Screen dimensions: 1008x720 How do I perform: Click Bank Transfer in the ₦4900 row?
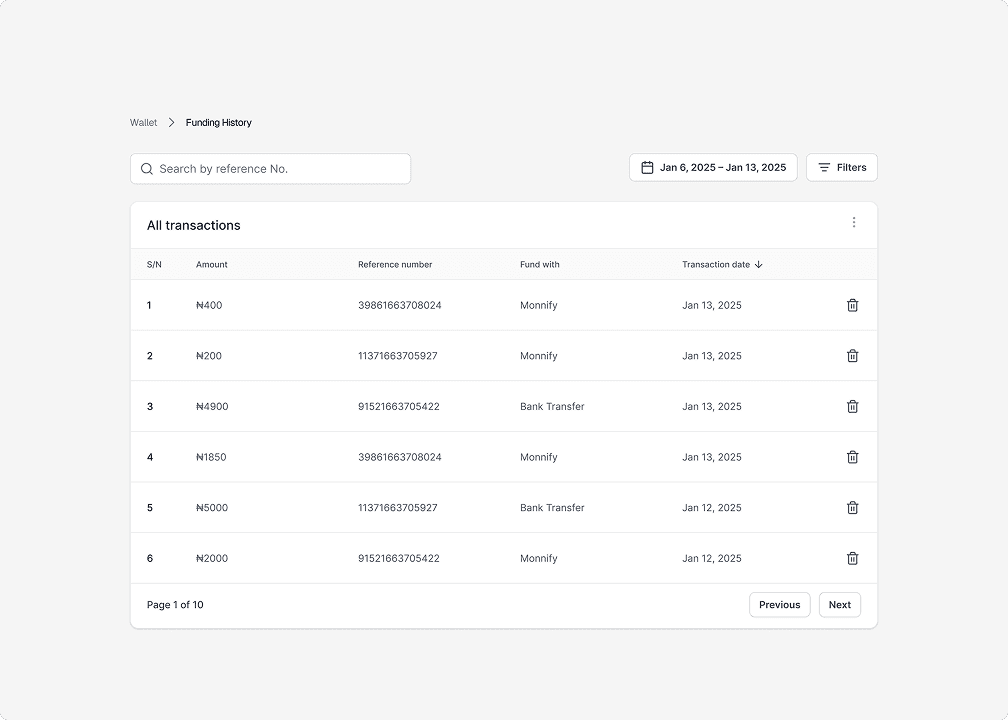coord(552,406)
